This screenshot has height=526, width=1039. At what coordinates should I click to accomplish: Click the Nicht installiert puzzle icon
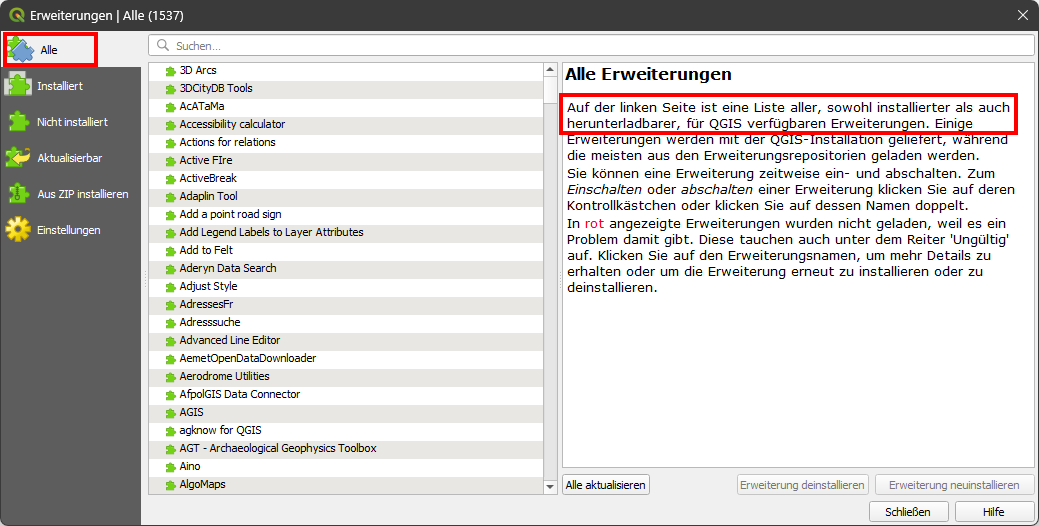point(18,122)
